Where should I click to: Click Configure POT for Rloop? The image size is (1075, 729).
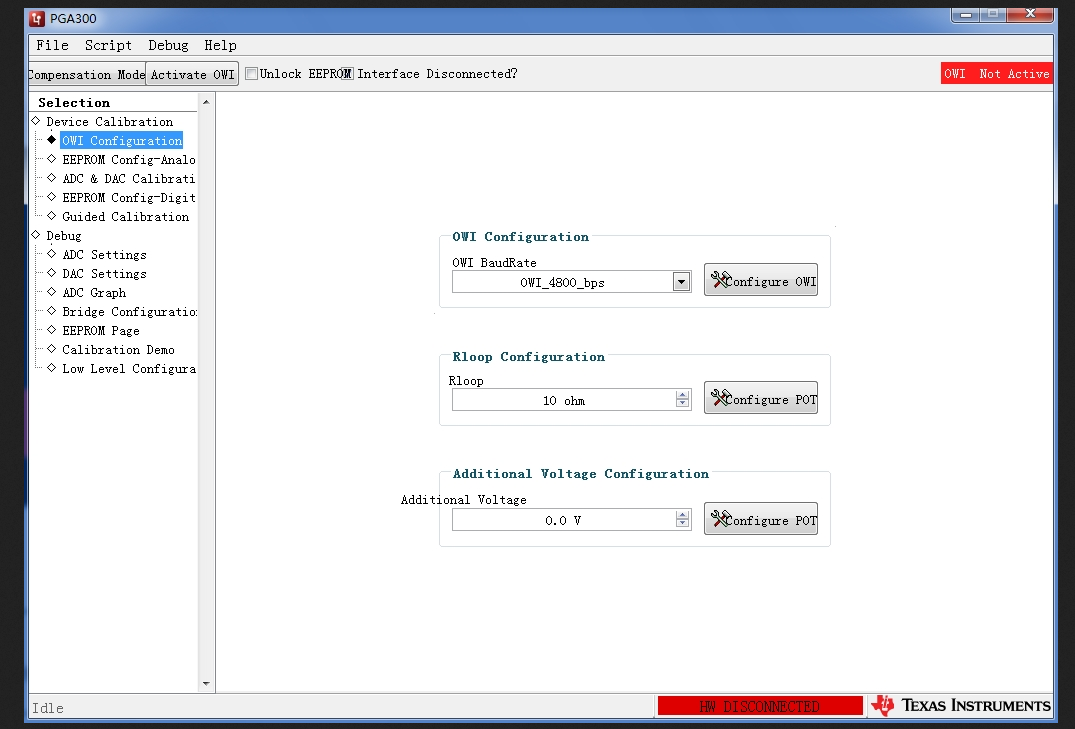pyautogui.click(x=761, y=398)
